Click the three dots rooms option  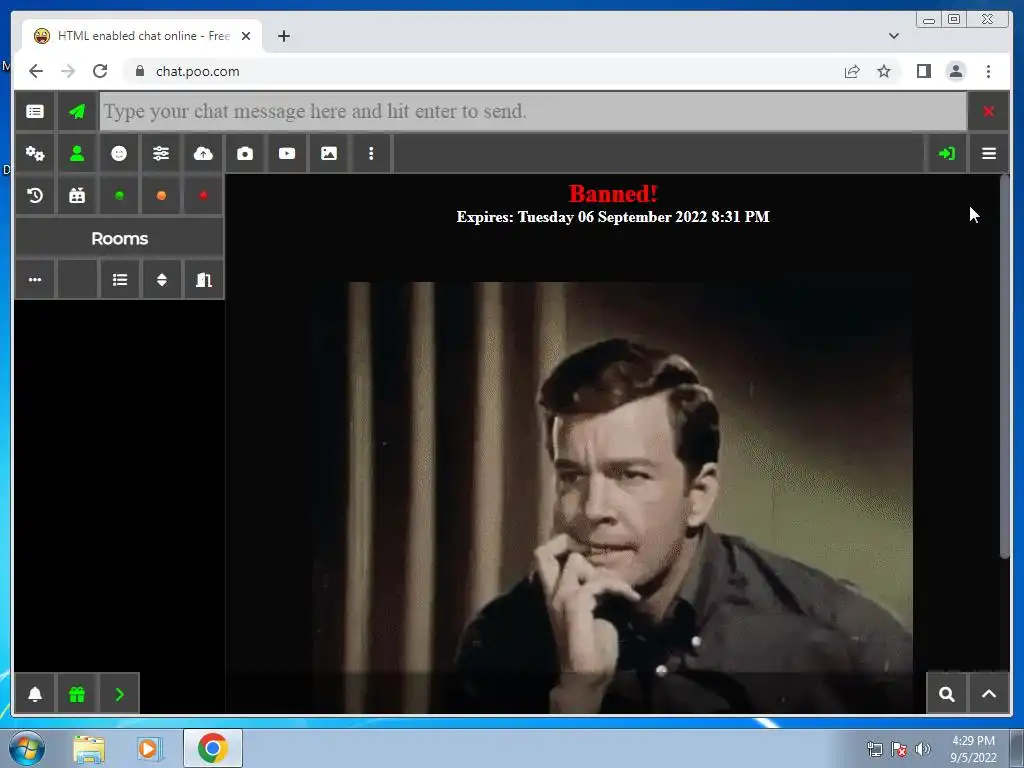click(x=35, y=280)
